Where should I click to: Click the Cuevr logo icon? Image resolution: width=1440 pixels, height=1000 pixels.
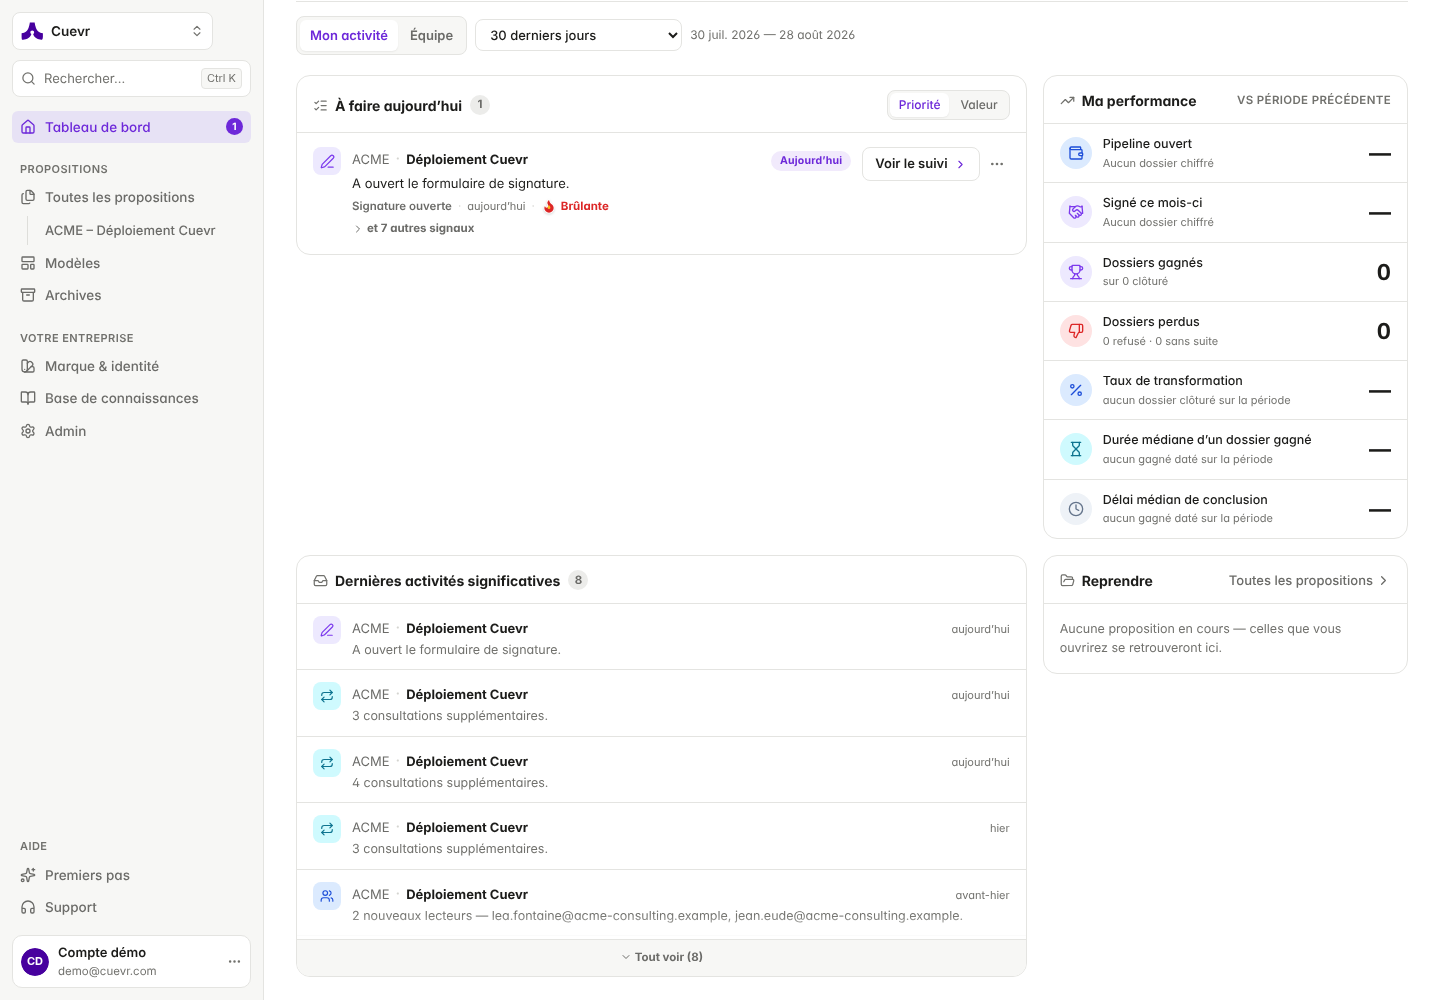pos(32,31)
